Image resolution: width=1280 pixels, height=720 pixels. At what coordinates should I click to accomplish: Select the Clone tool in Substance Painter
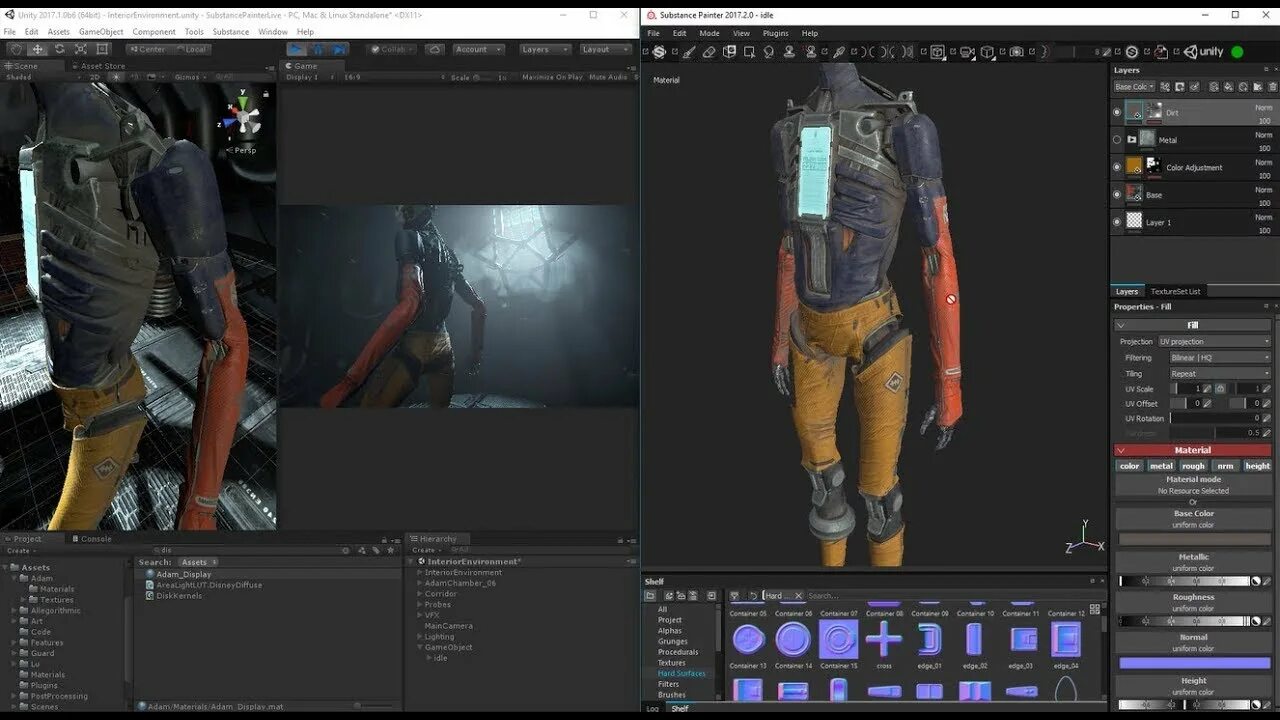point(789,52)
